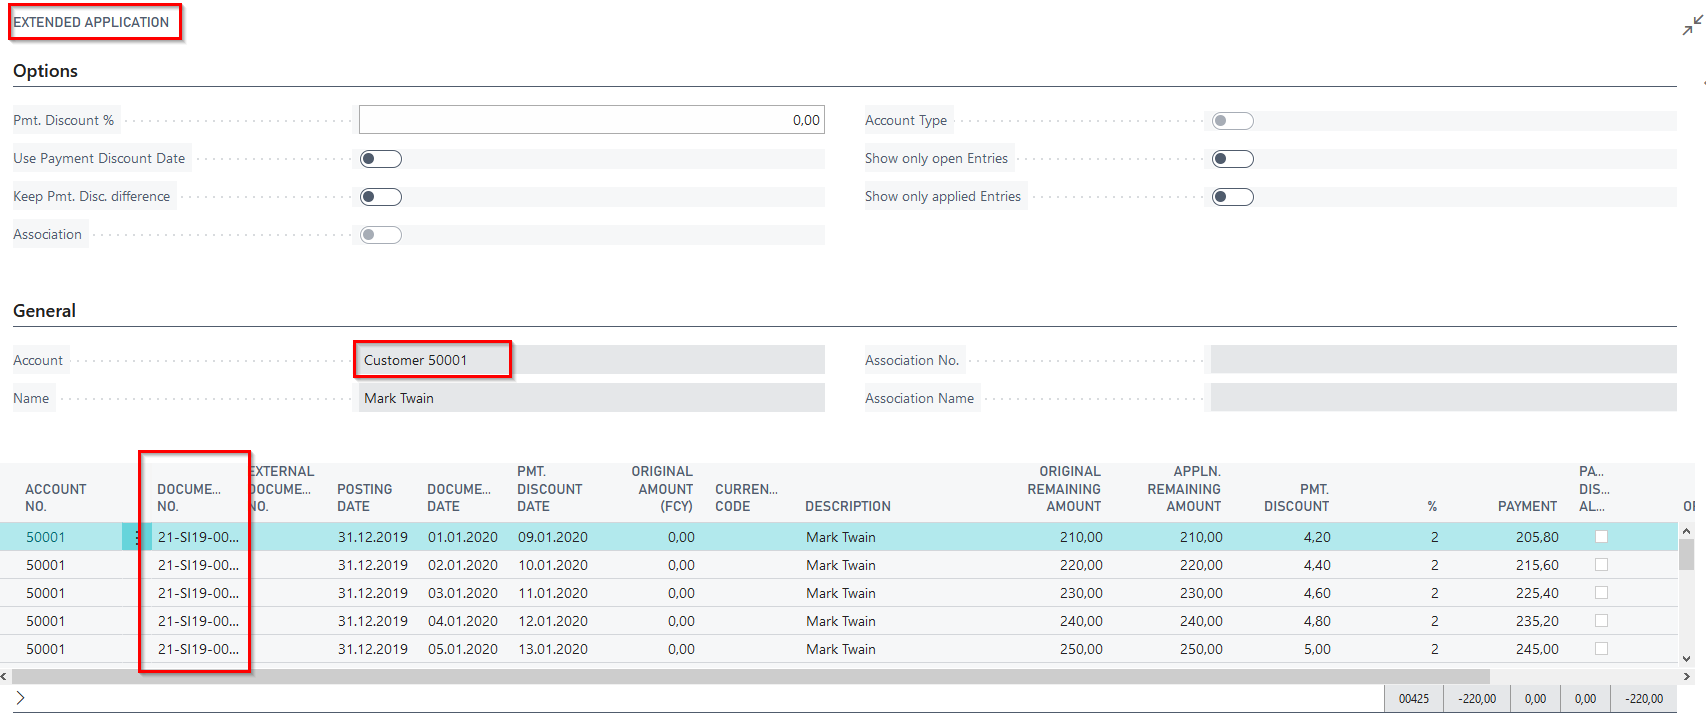This screenshot has height=719, width=1706.
Task: Tick the checkbox in the 245,00 payment row
Action: pyautogui.click(x=1601, y=649)
